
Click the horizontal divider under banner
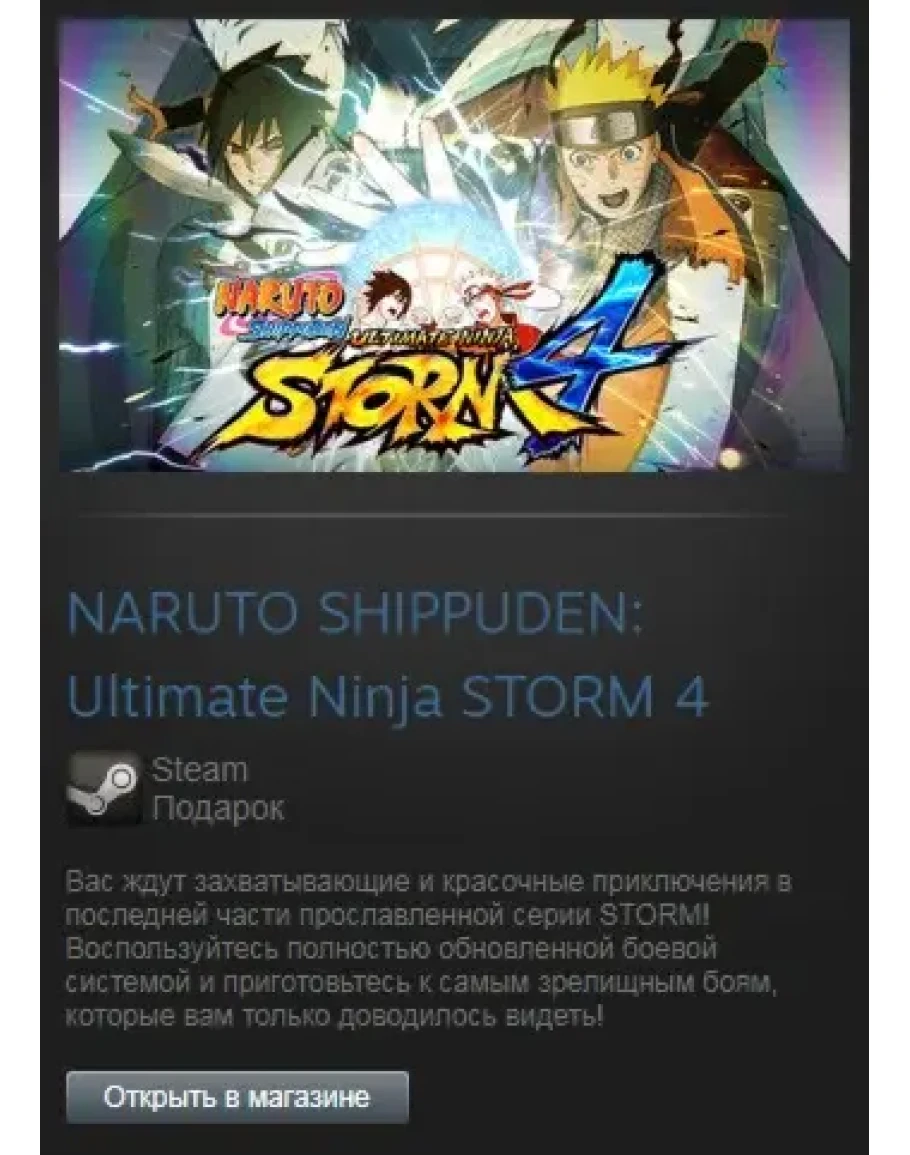point(433,514)
